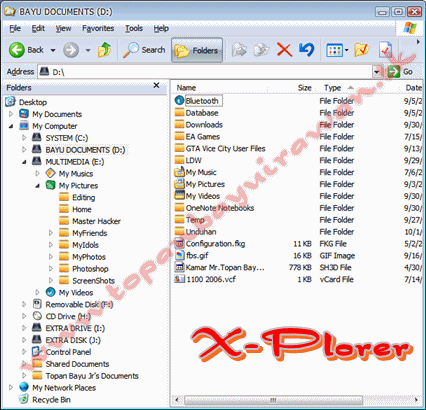Click the Go button
Screen dimensions: 426x410
(x=400, y=72)
